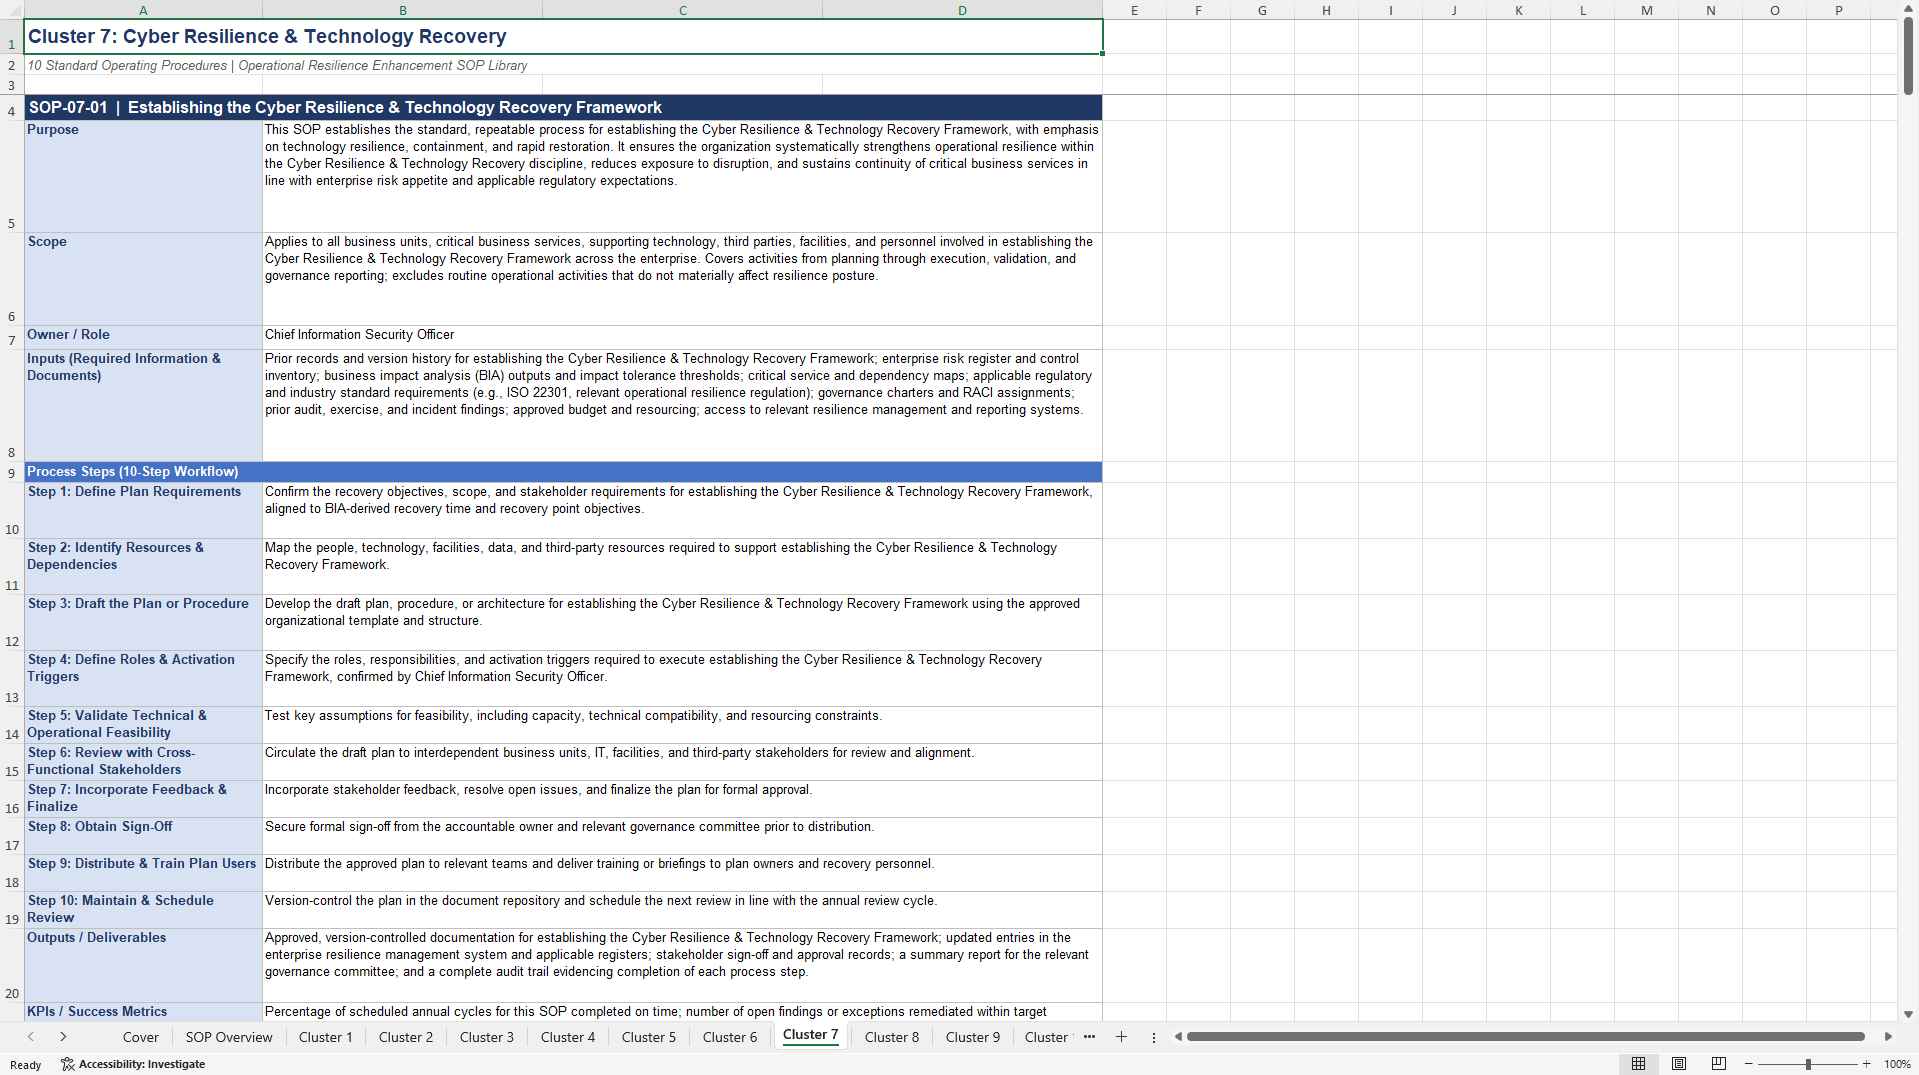Image resolution: width=1919 pixels, height=1075 pixels.
Task: Switch to Page Layout view icon
Action: pyautogui.click(x=1679, y=1064)
